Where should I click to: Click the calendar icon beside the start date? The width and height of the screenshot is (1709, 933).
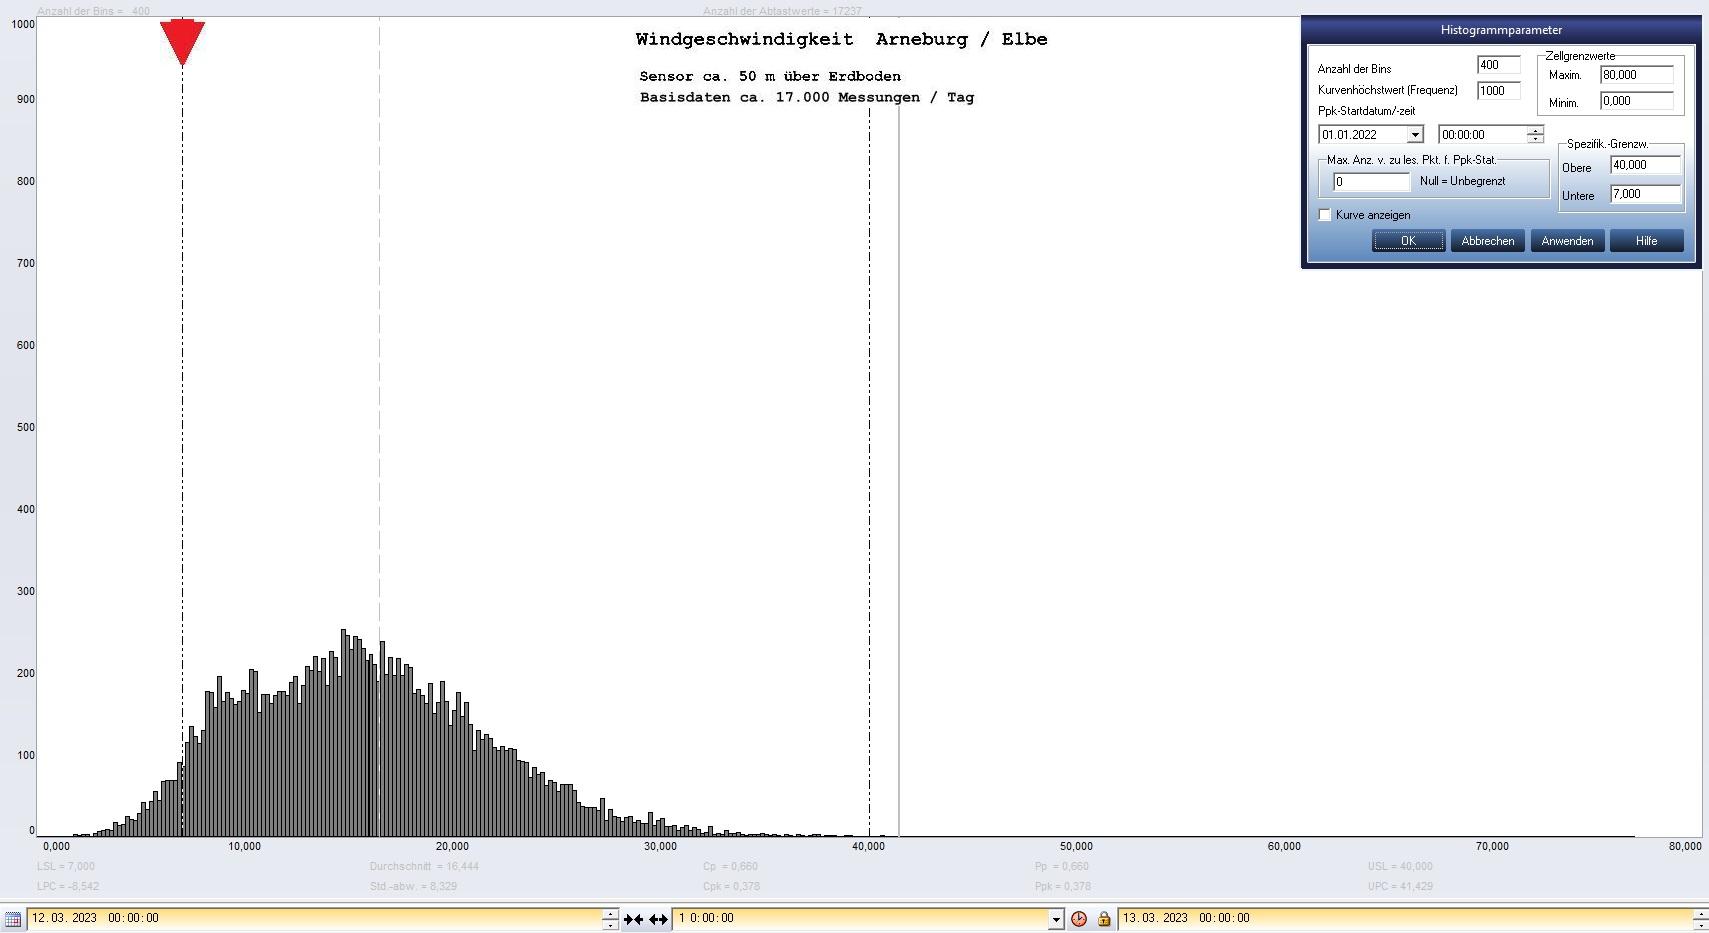click(x=12, y=919)
